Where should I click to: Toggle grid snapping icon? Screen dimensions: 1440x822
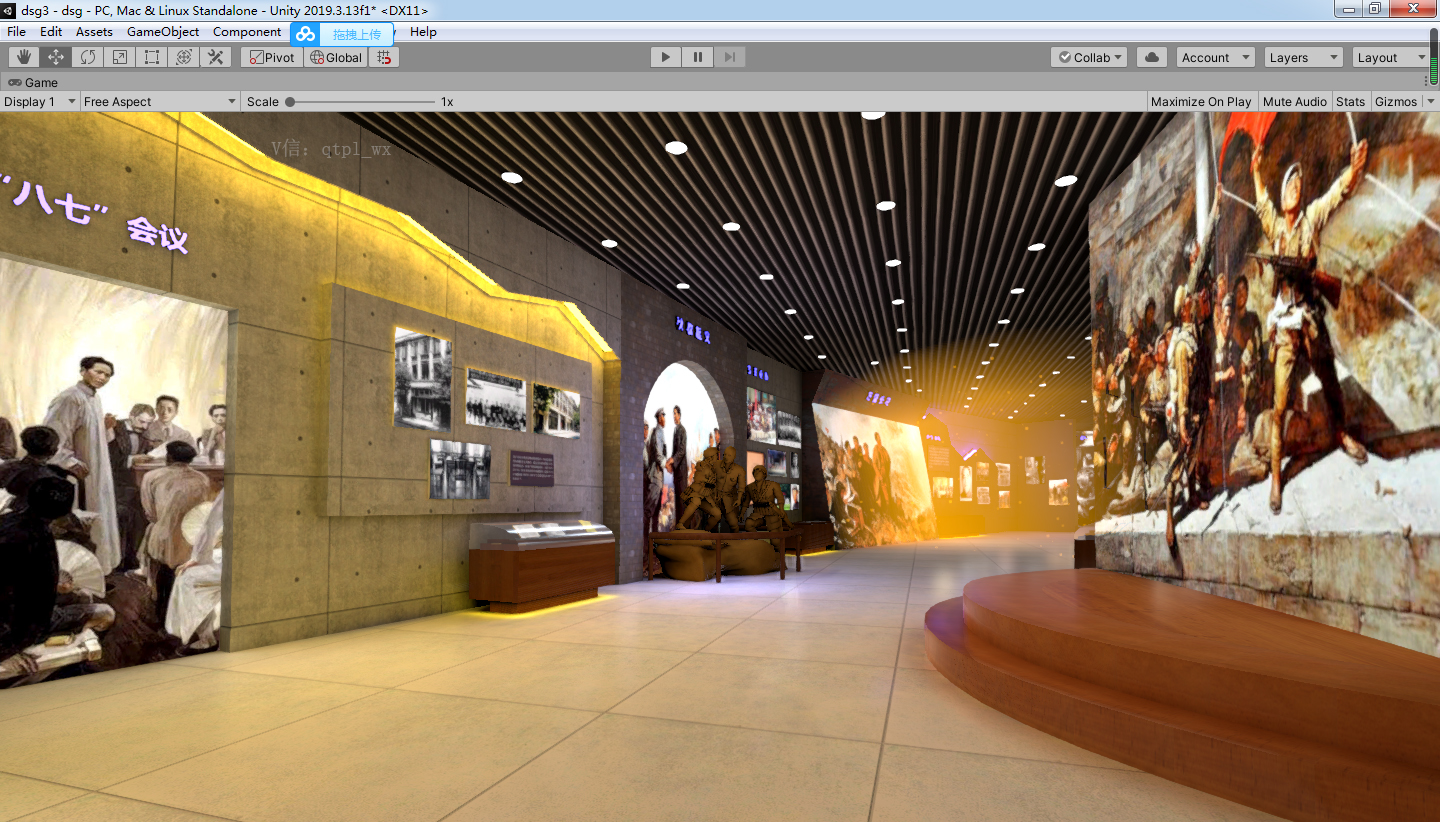(384, 57)
